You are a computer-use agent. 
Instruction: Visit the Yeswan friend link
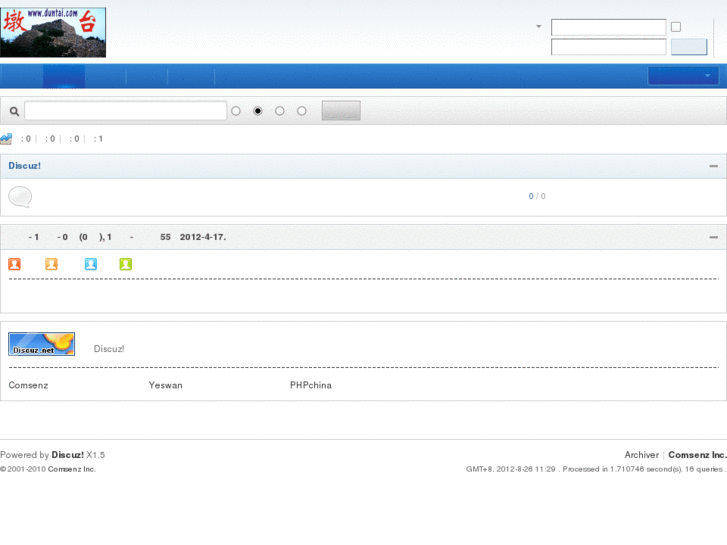[x=166, y=385]
